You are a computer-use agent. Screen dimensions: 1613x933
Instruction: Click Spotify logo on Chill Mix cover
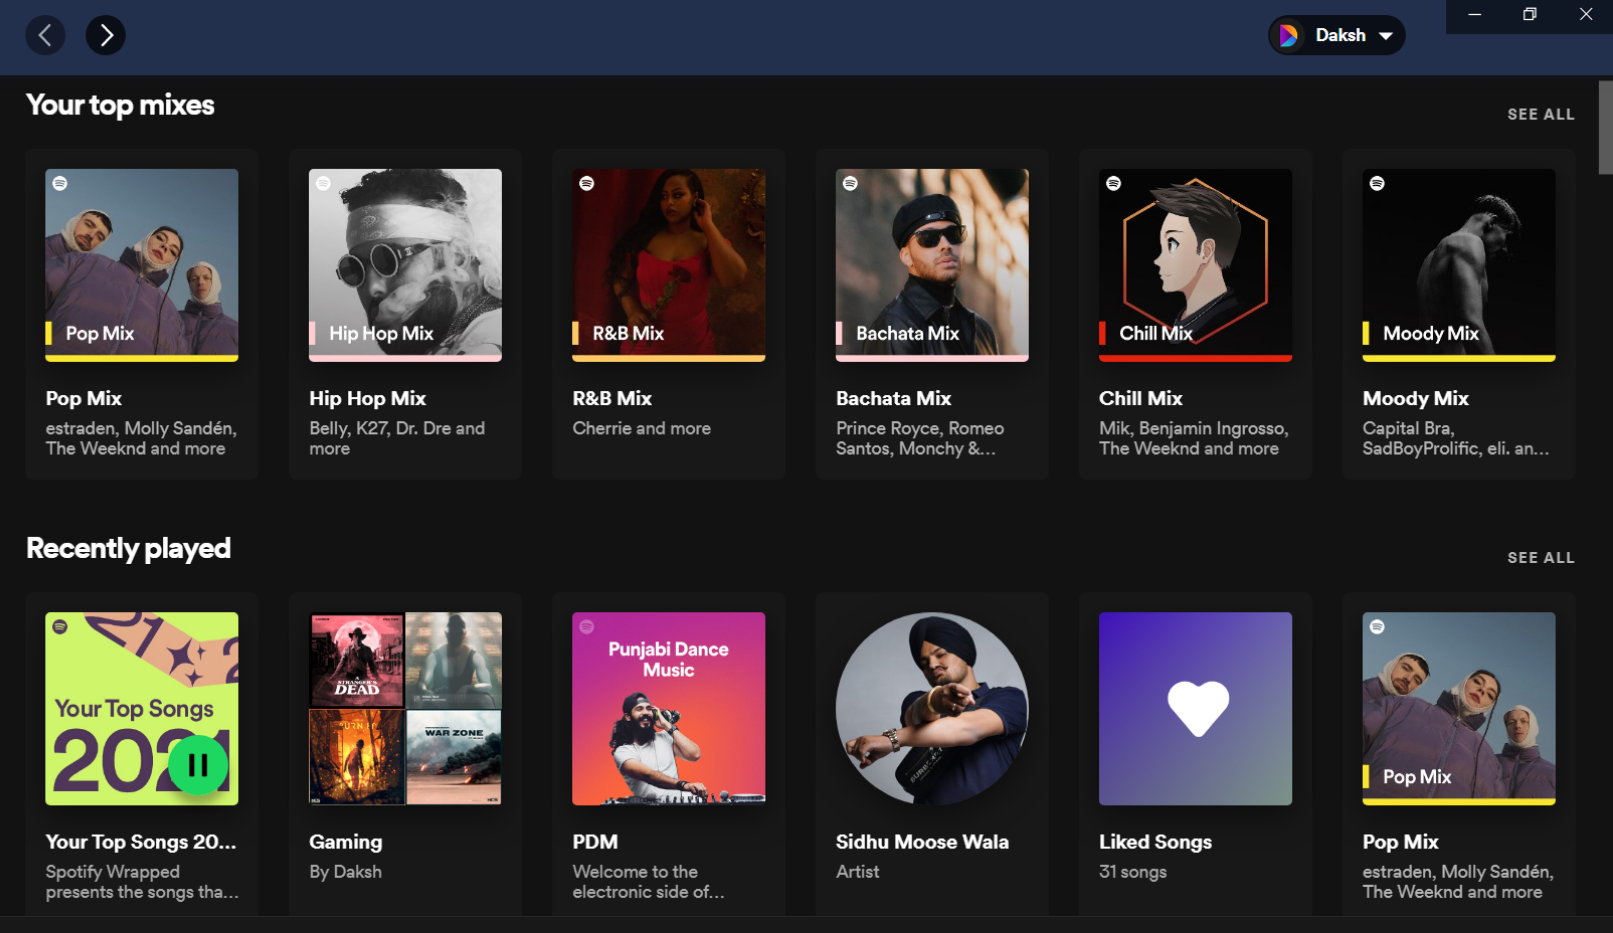pyautogui.click(x=1113, y=183)
